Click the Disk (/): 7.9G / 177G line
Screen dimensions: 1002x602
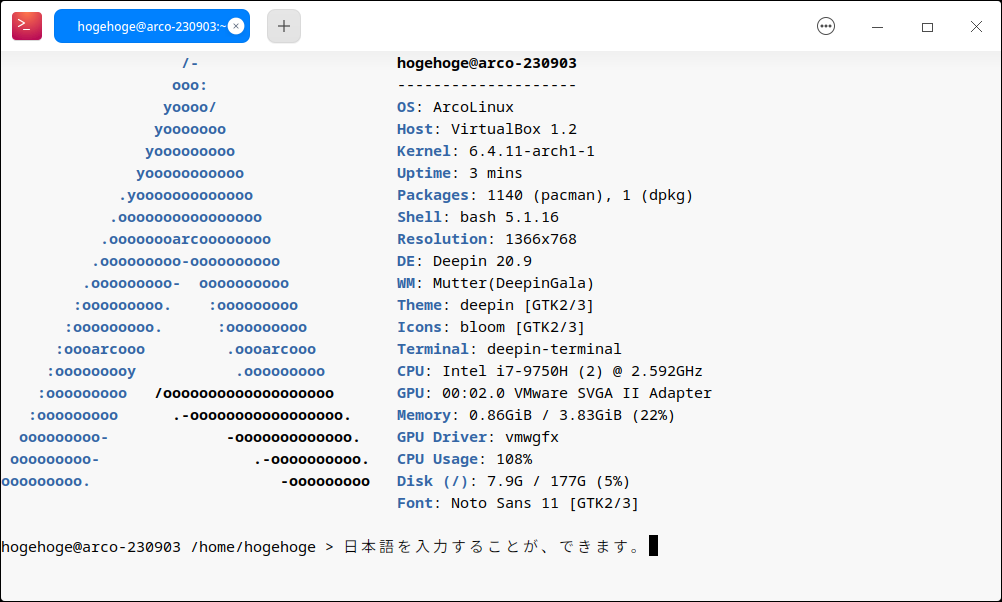tap(514, 481)
